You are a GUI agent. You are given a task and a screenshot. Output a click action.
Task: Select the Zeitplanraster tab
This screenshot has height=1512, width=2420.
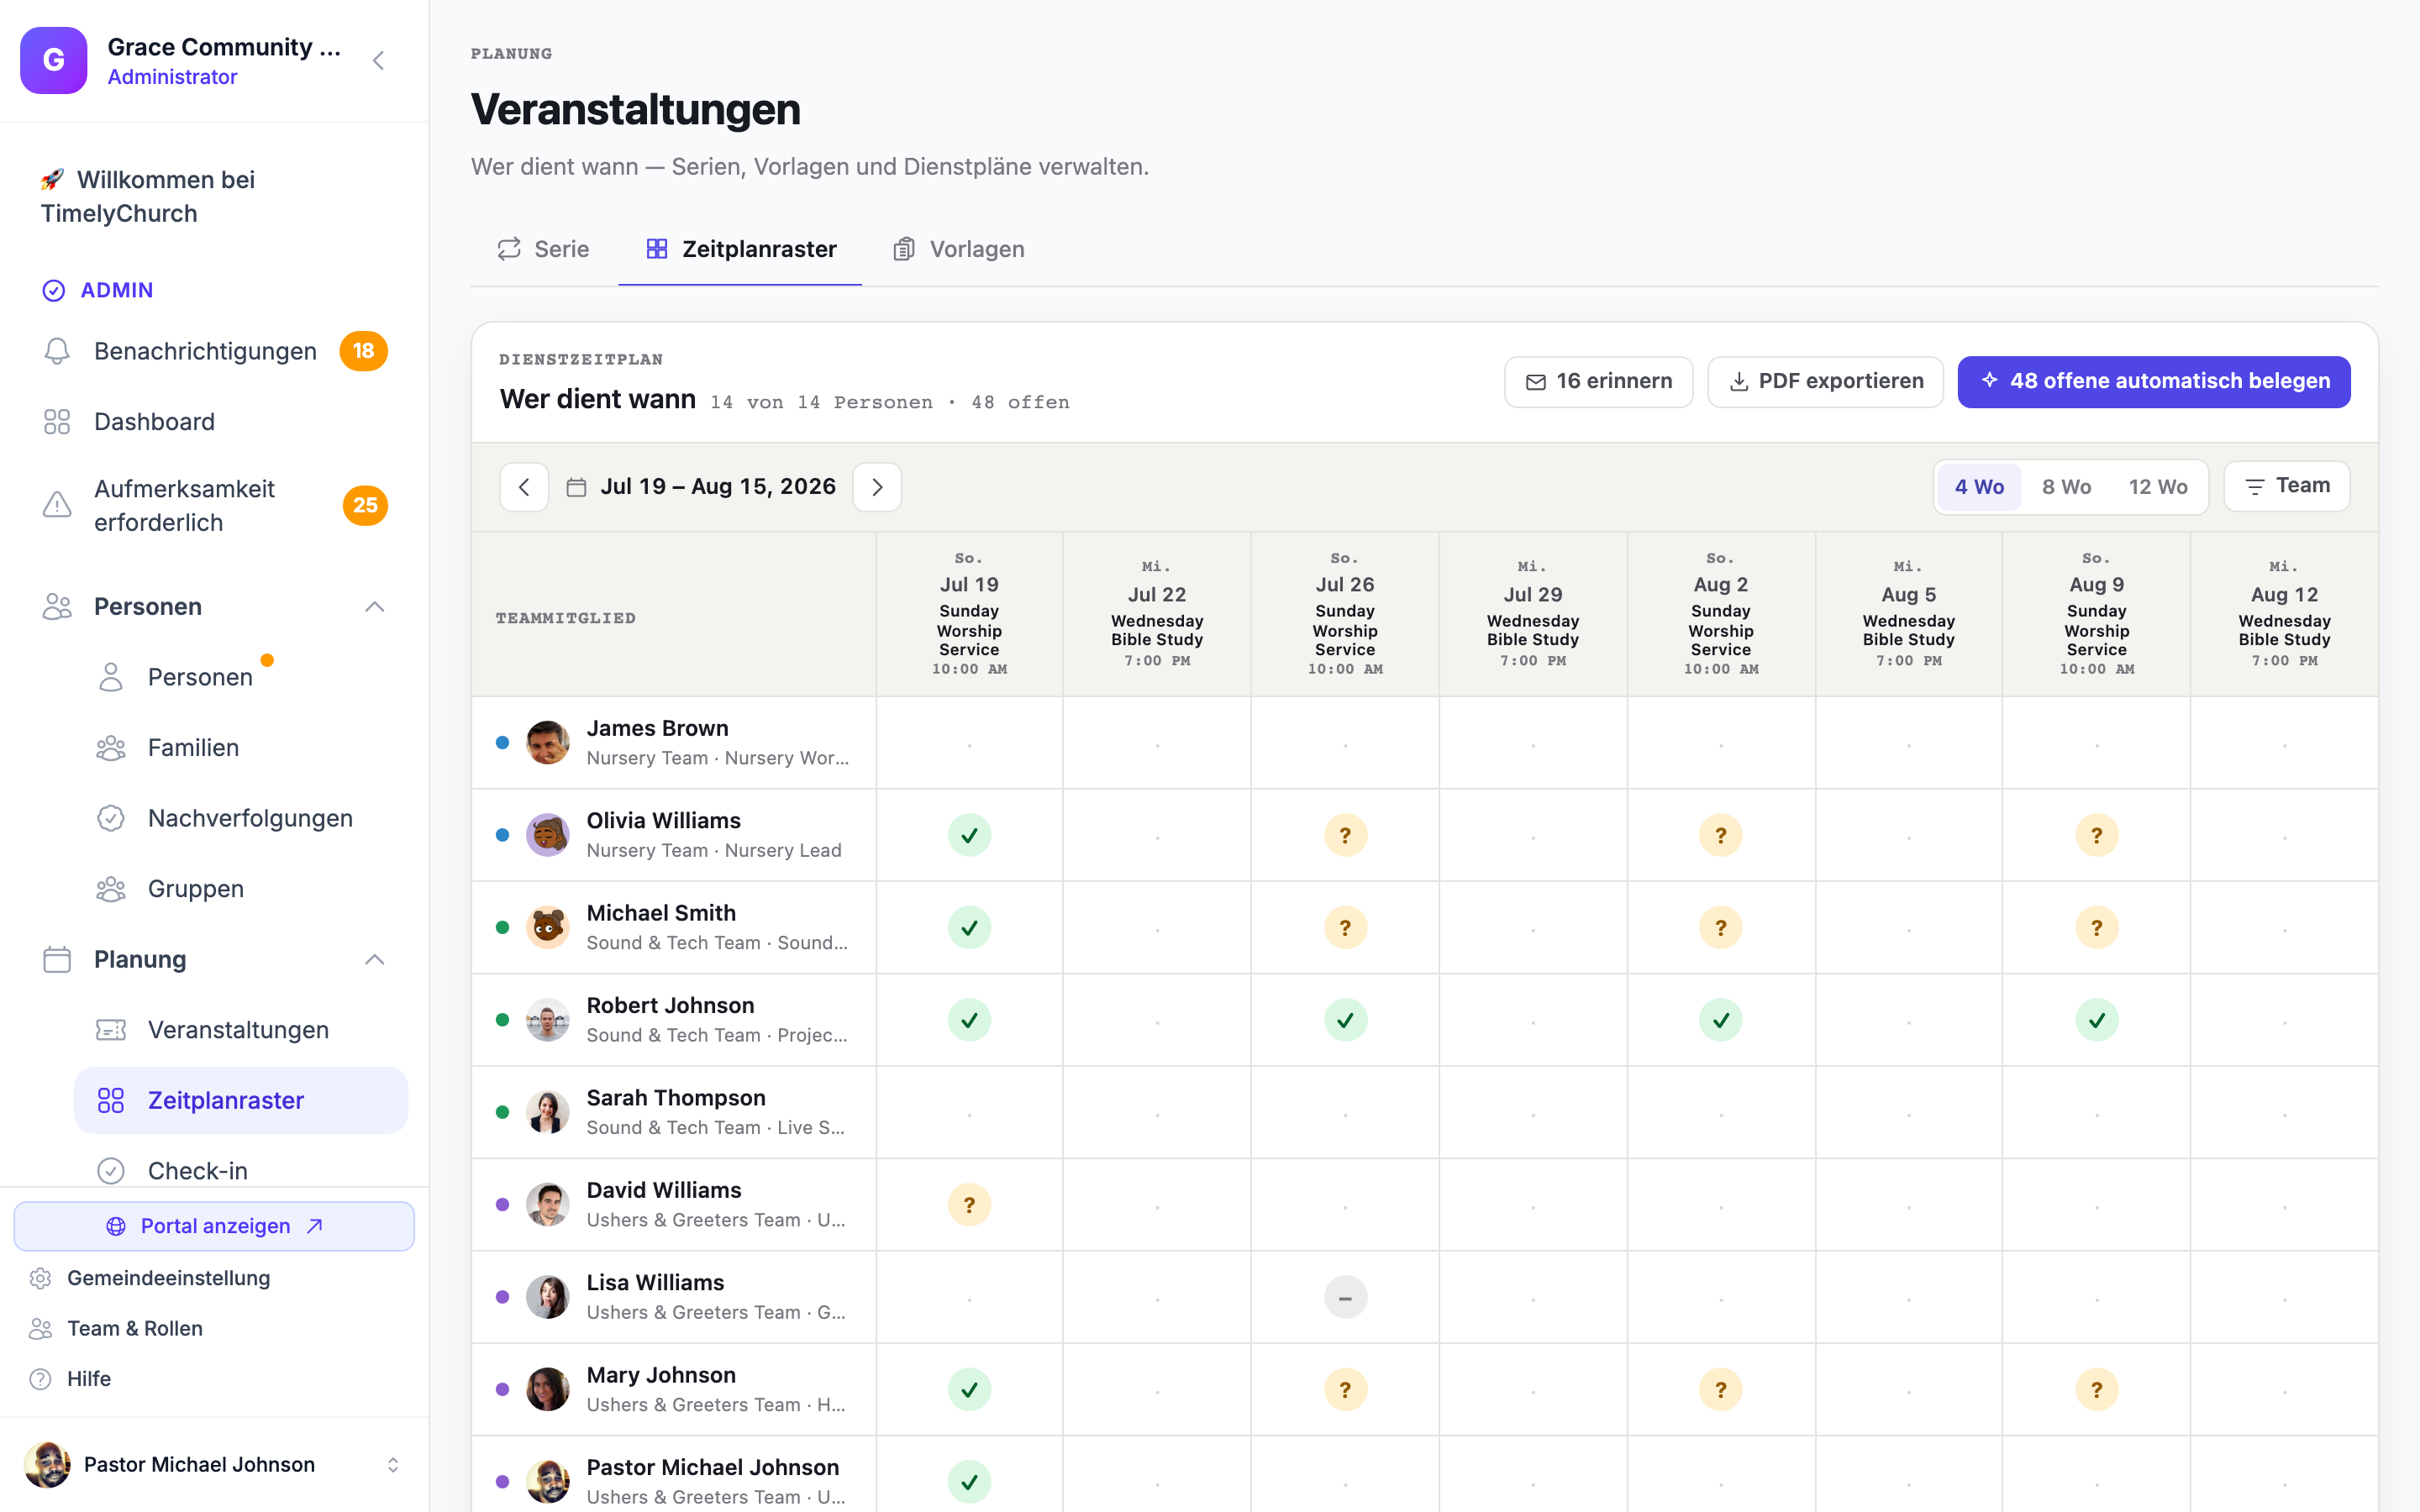[740, 249]
